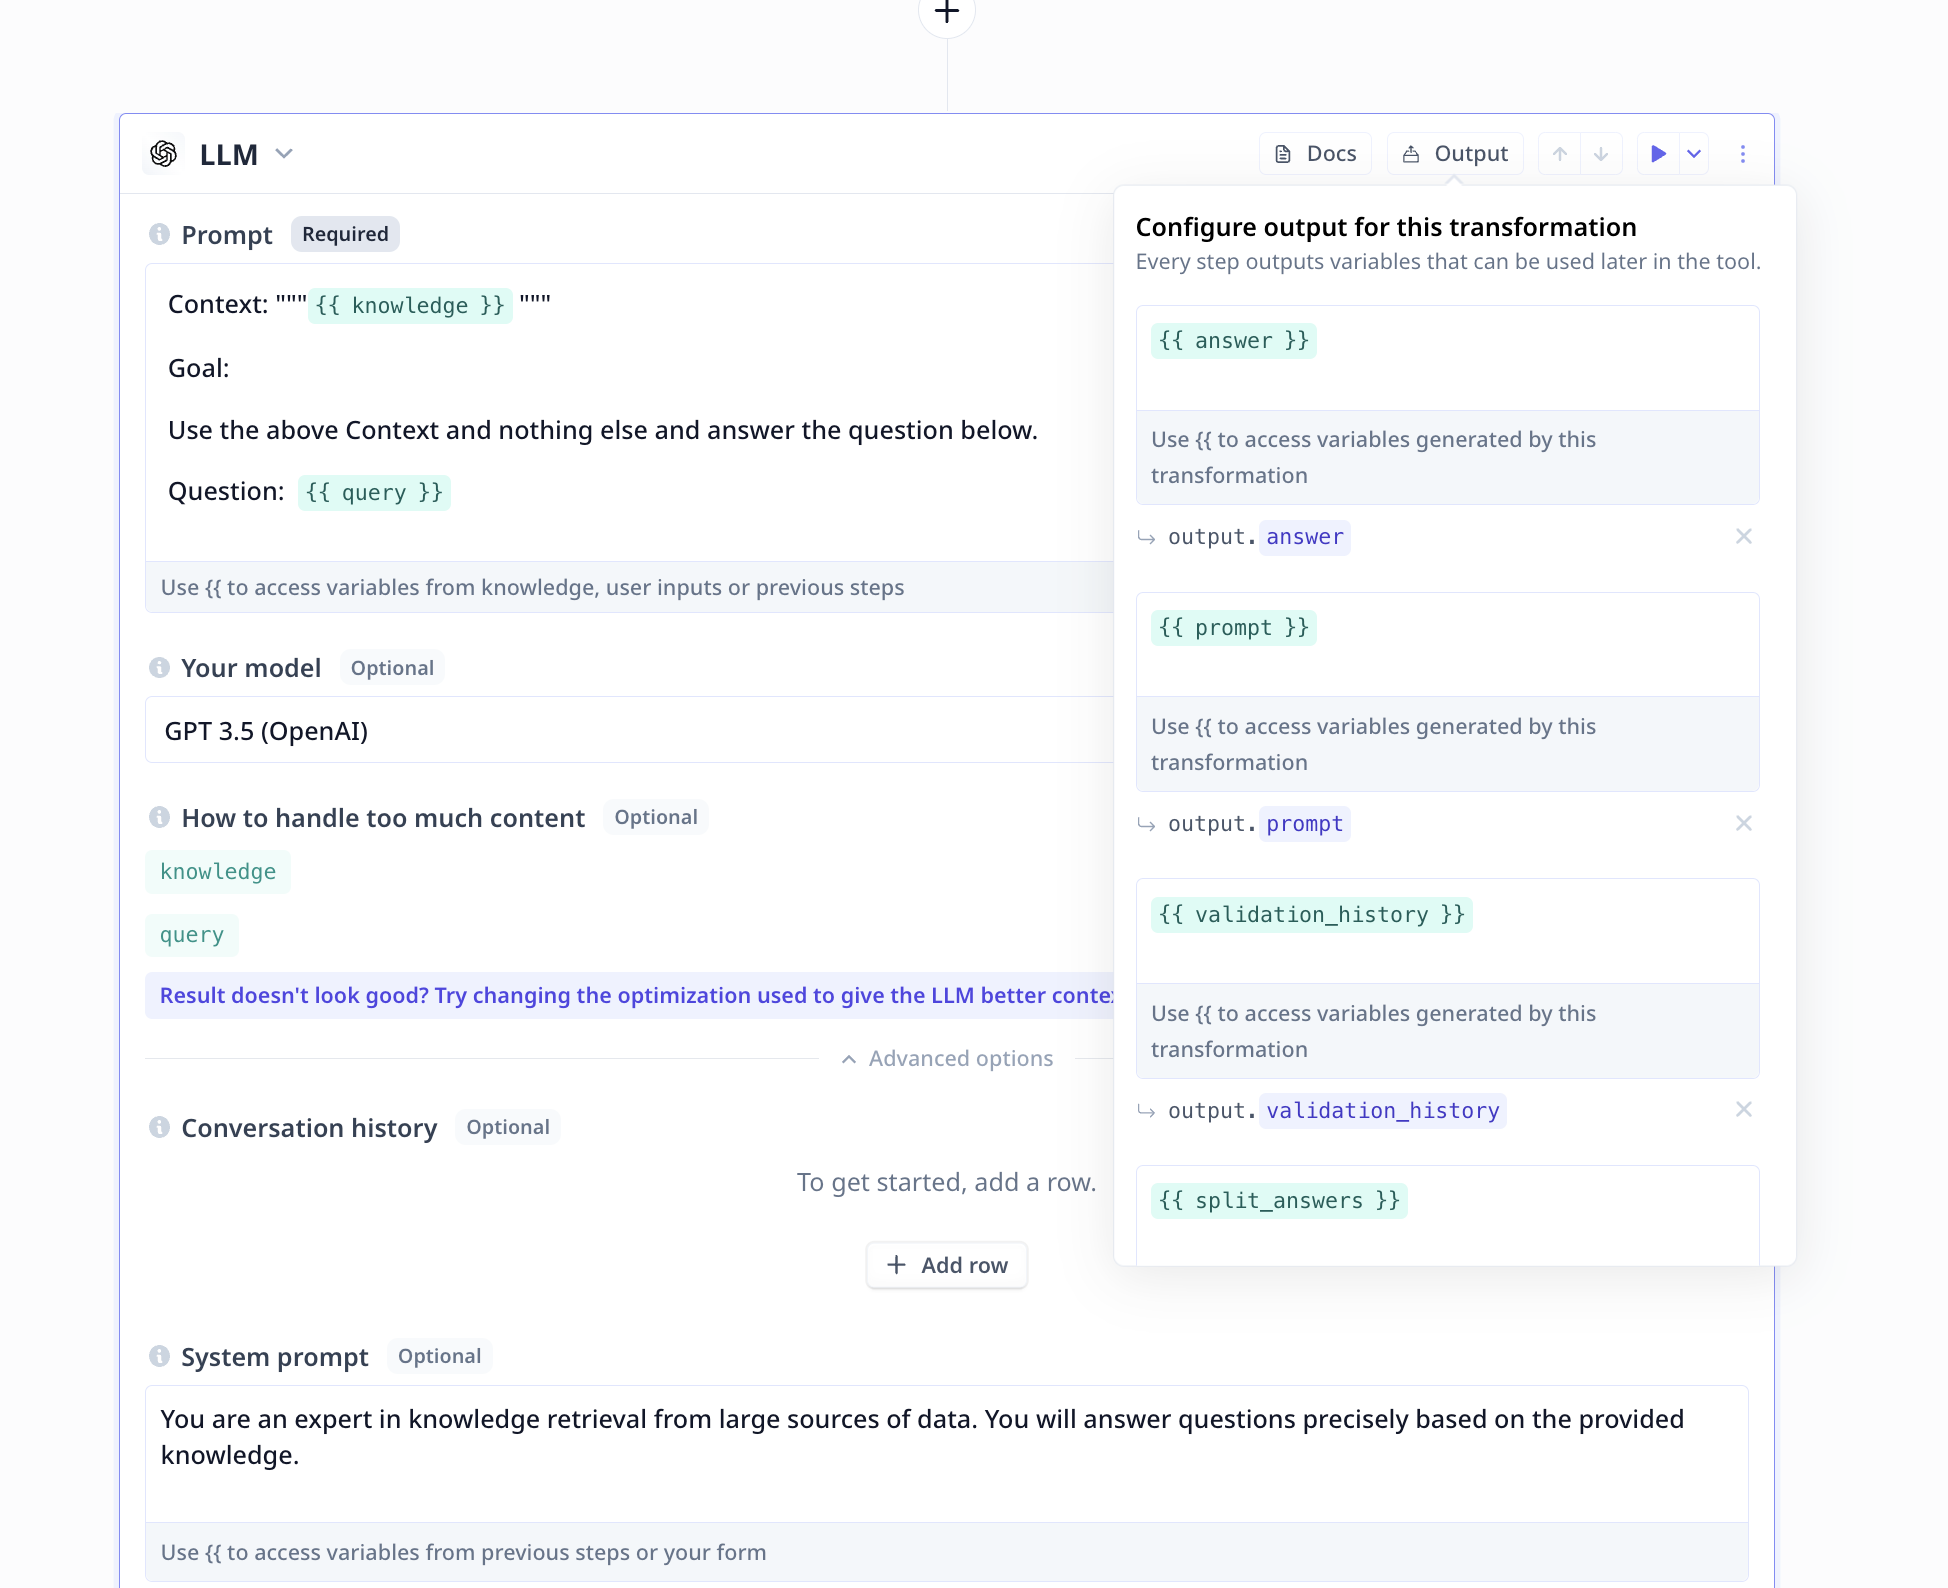Collapse the Advanced options section
The width and height of the screenshot is (1948, 1588).
(946, 1059)
